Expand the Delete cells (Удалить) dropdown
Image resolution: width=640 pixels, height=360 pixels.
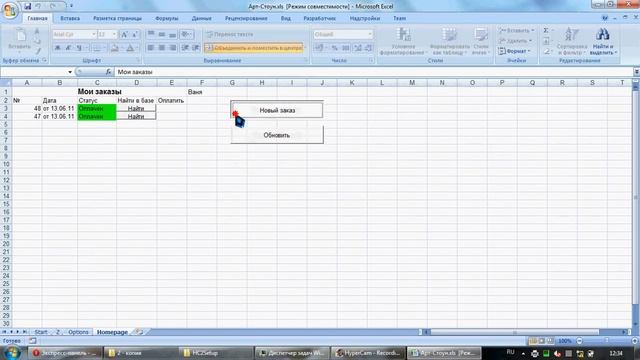(530, 41)
